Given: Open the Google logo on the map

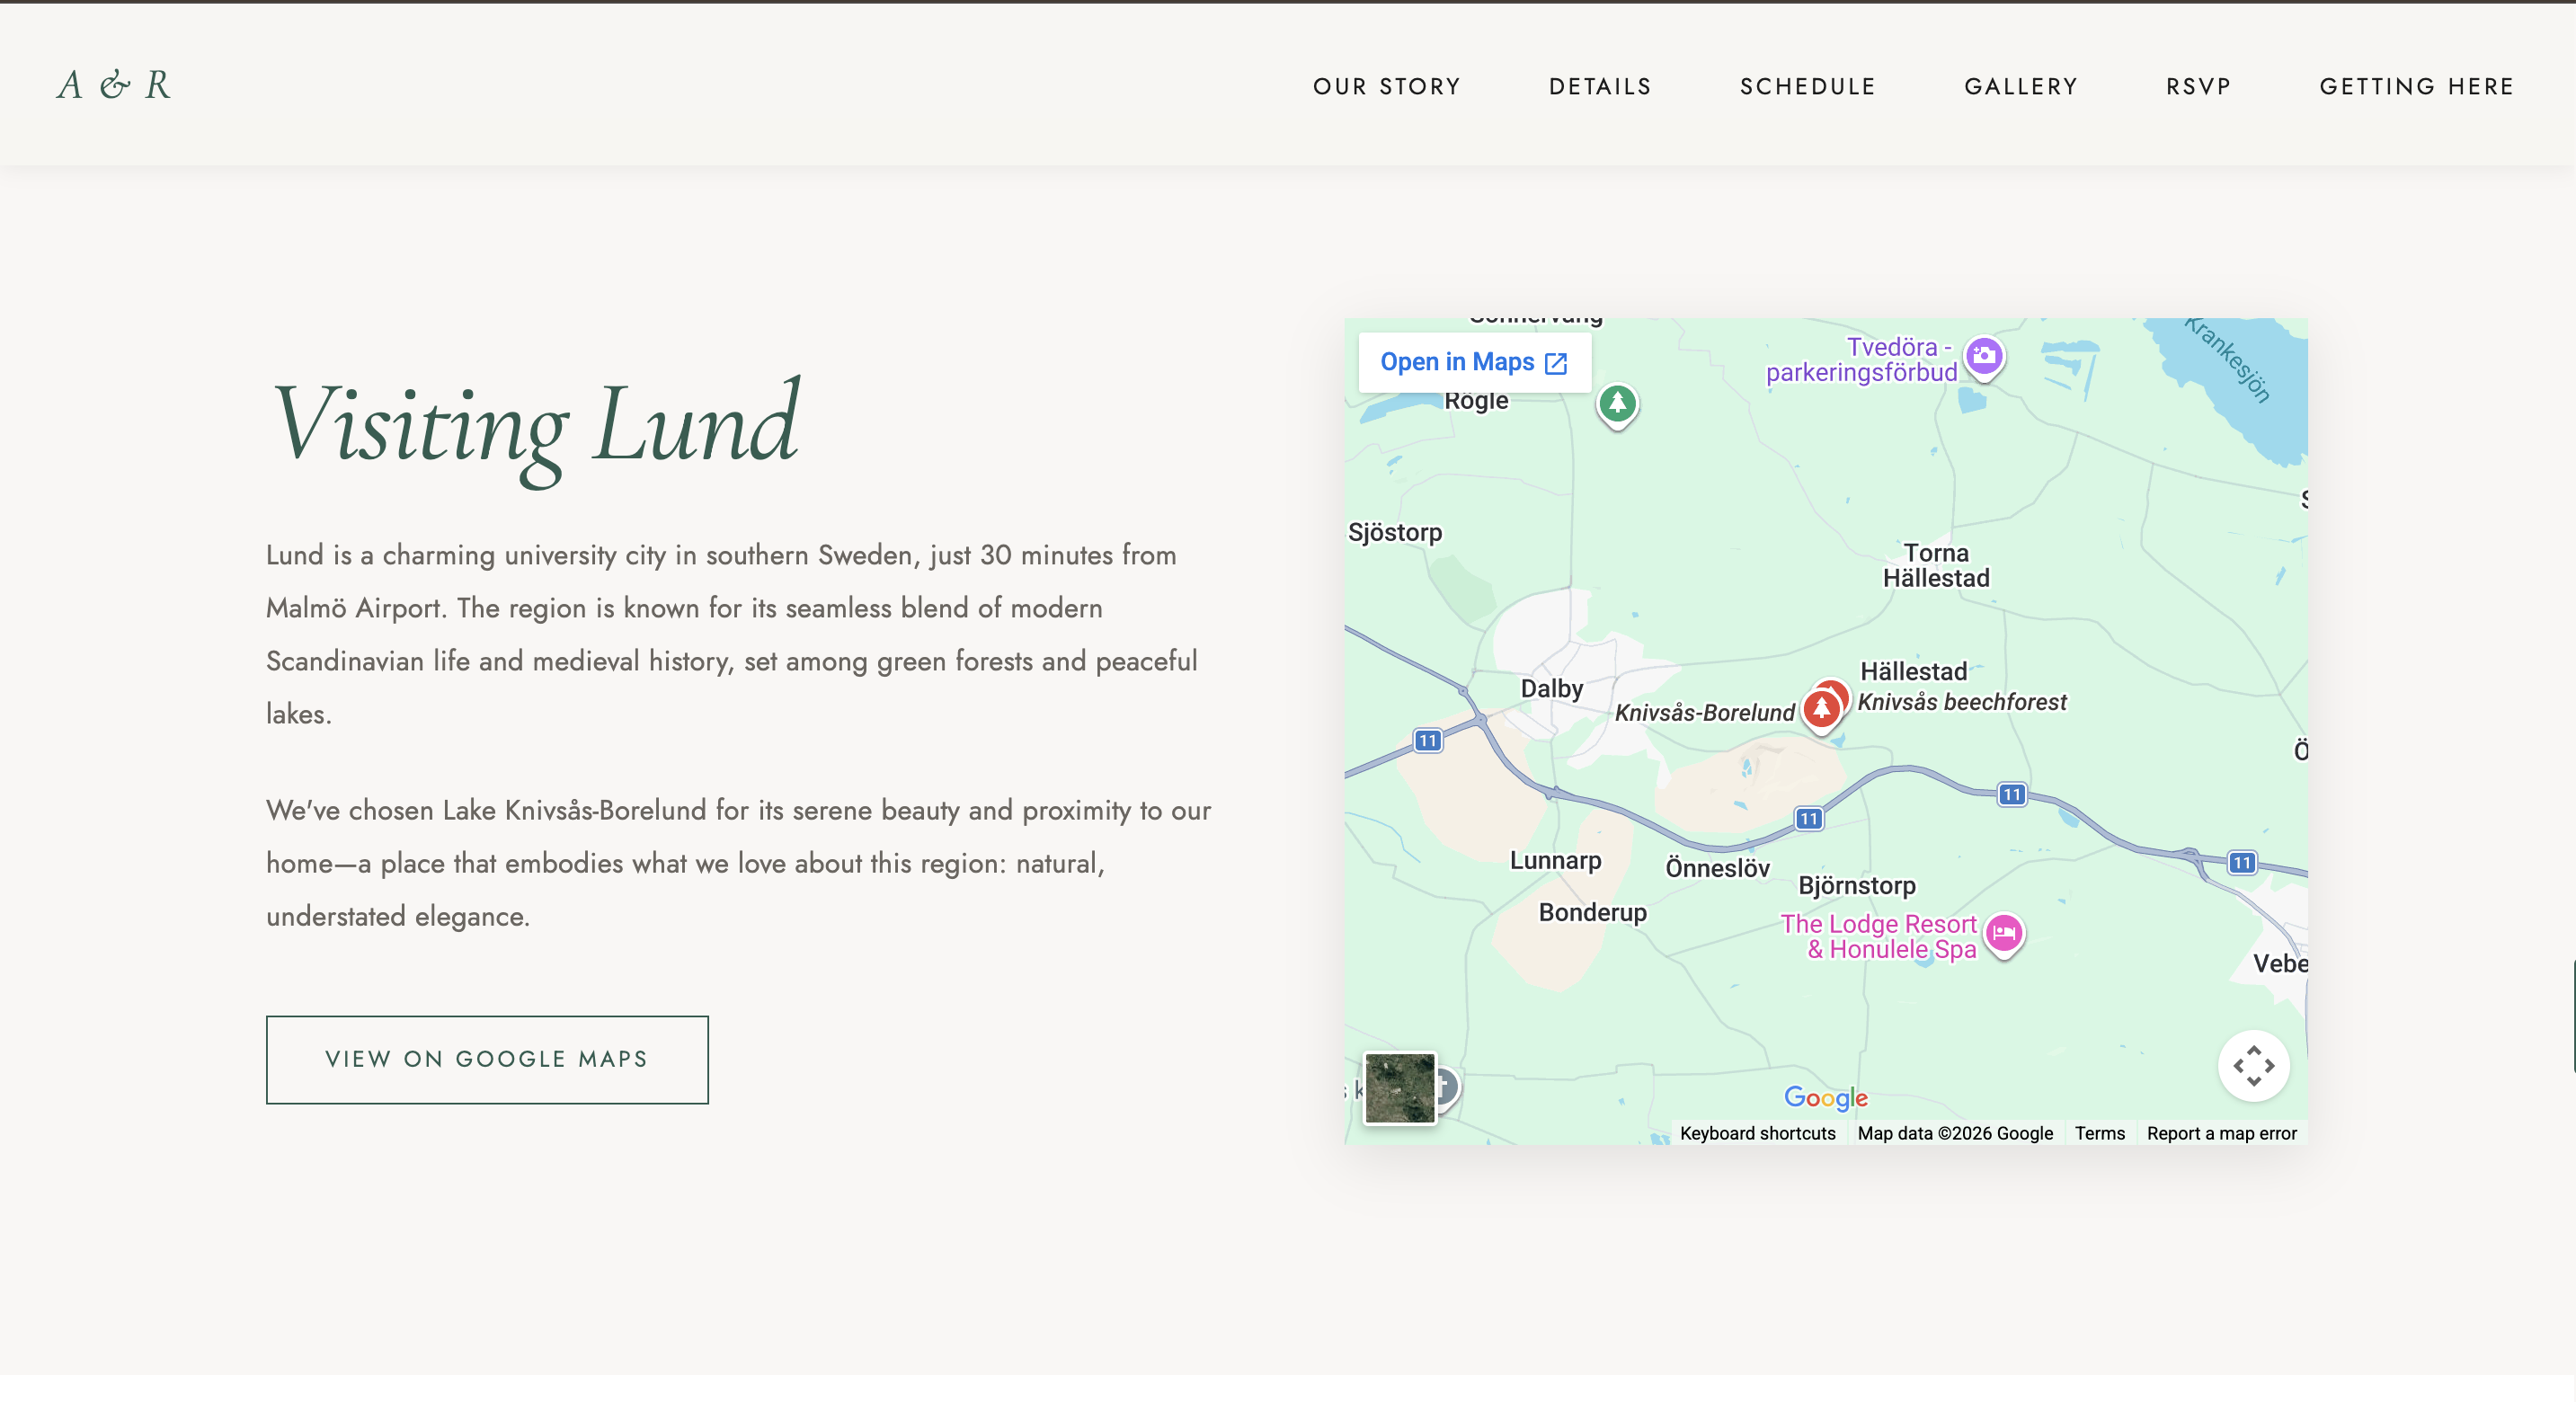Looking at the screenshot, I should pos(1825,1098).
